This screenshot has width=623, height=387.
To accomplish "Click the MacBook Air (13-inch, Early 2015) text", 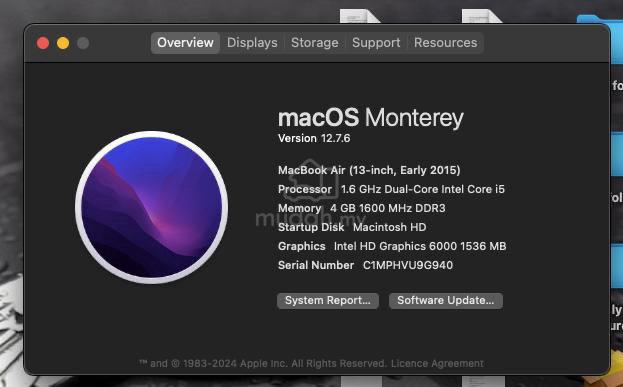I will coord(369,170).
